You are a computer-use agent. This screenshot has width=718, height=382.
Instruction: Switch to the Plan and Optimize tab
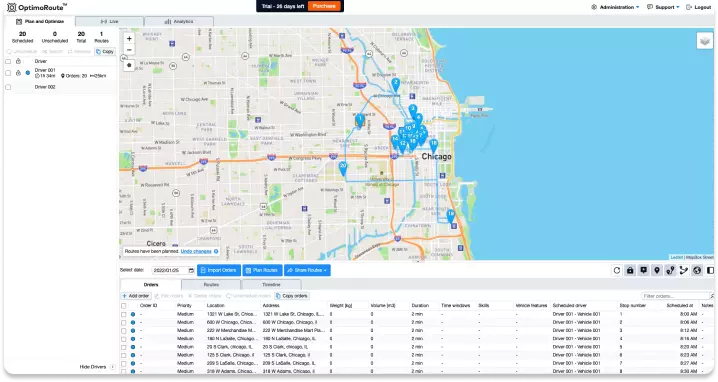(39, 22)
